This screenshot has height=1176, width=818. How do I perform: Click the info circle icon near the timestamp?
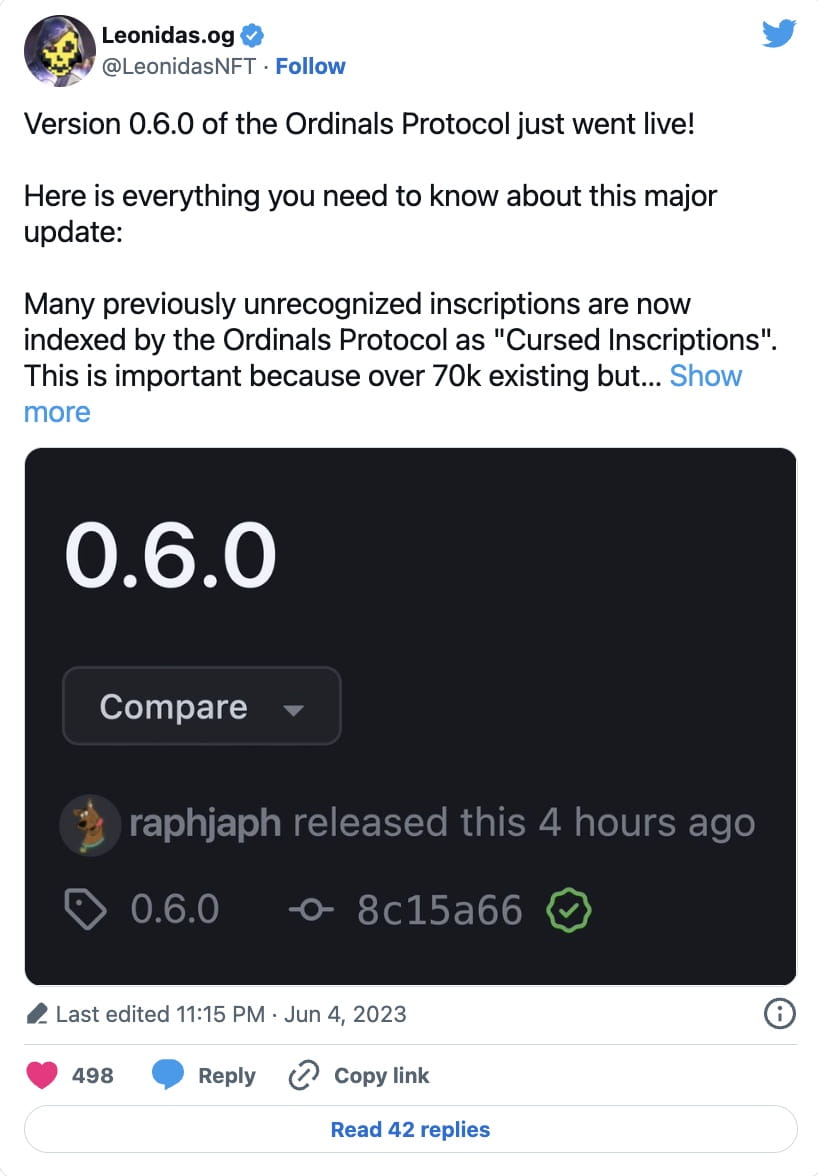pyautogui.click(x=779, y=1014)
